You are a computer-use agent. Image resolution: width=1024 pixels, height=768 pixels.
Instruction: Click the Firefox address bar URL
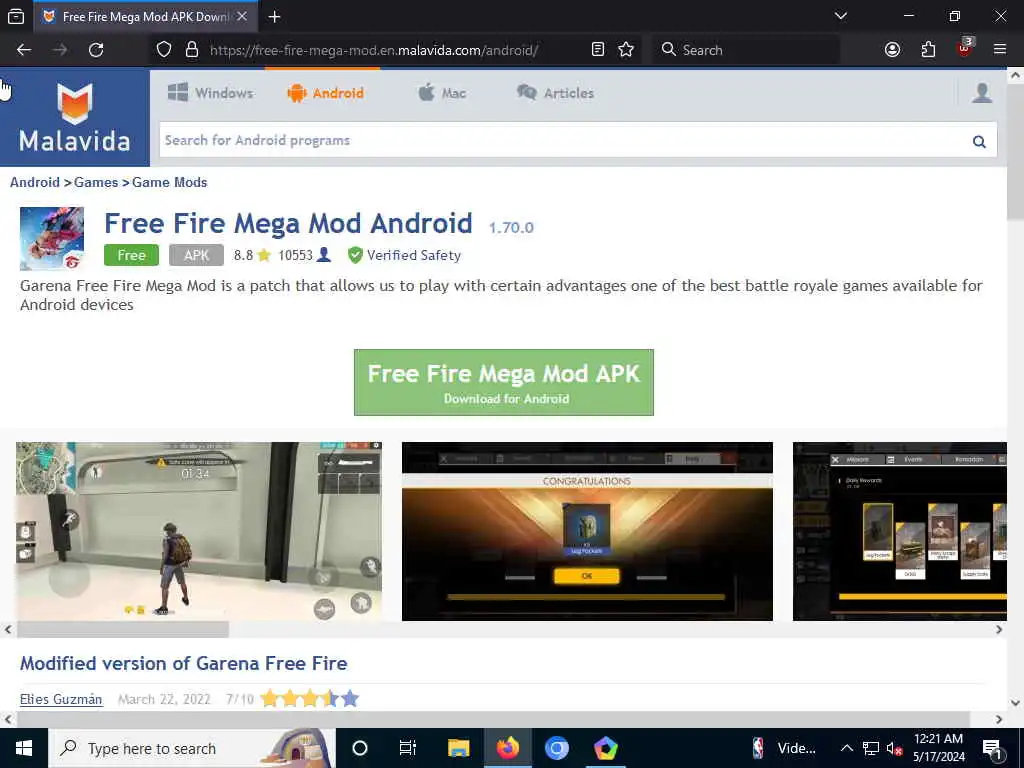(x=374, y=50)
